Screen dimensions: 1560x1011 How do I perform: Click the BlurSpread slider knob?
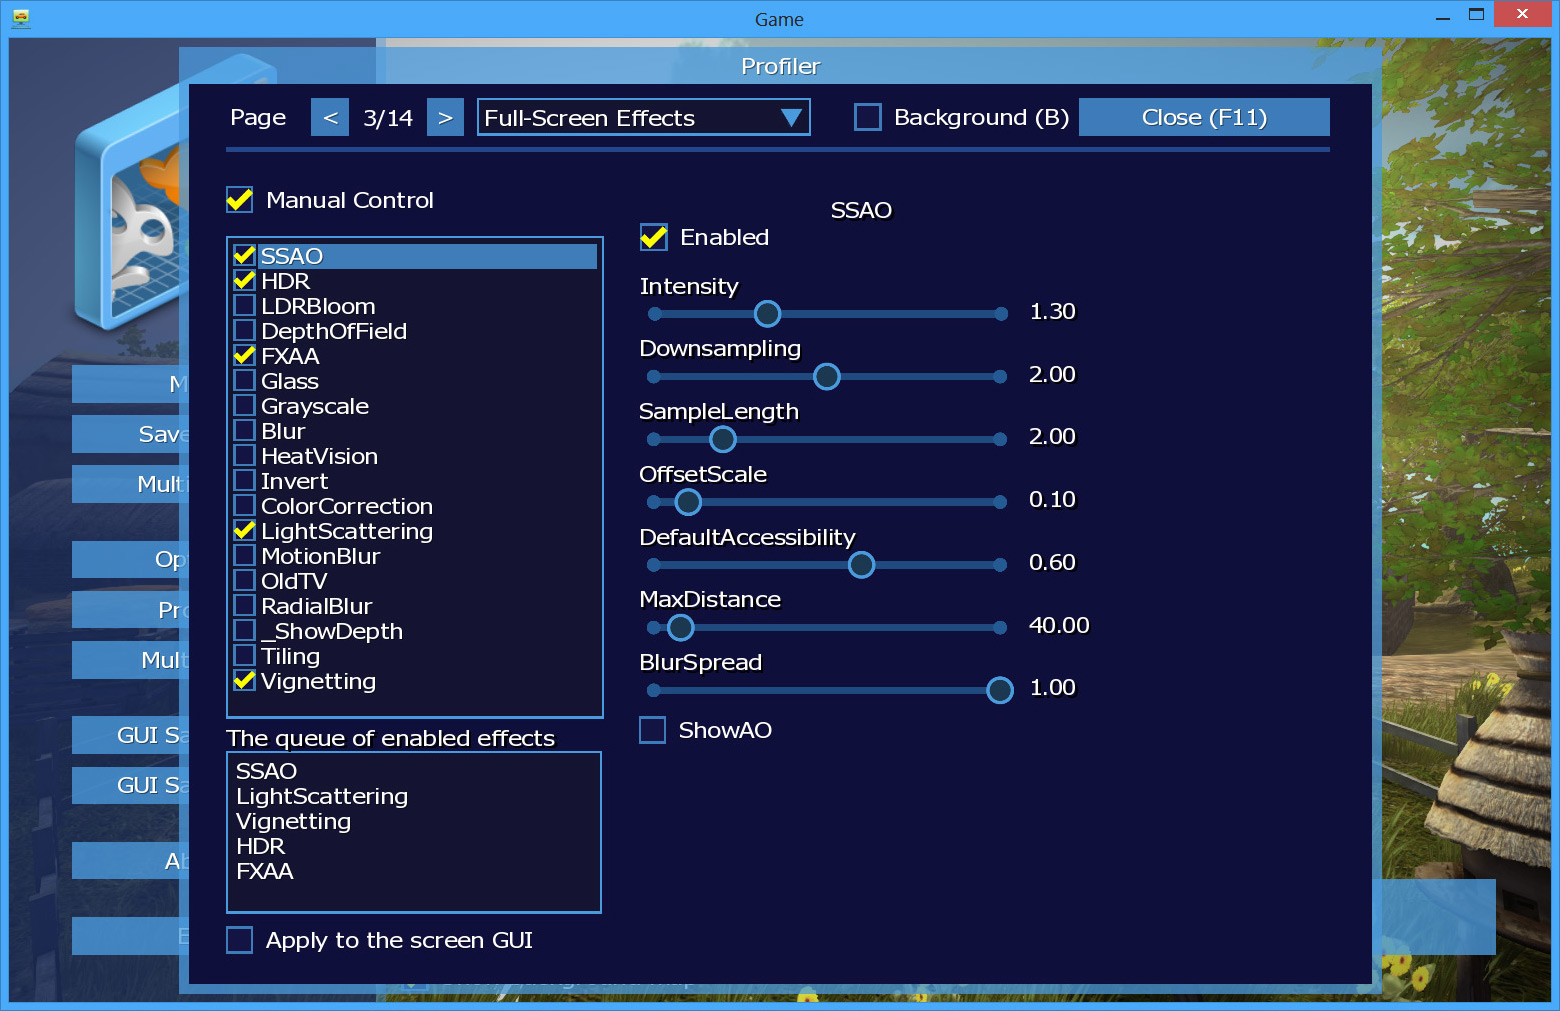click(x=999, y=690)
